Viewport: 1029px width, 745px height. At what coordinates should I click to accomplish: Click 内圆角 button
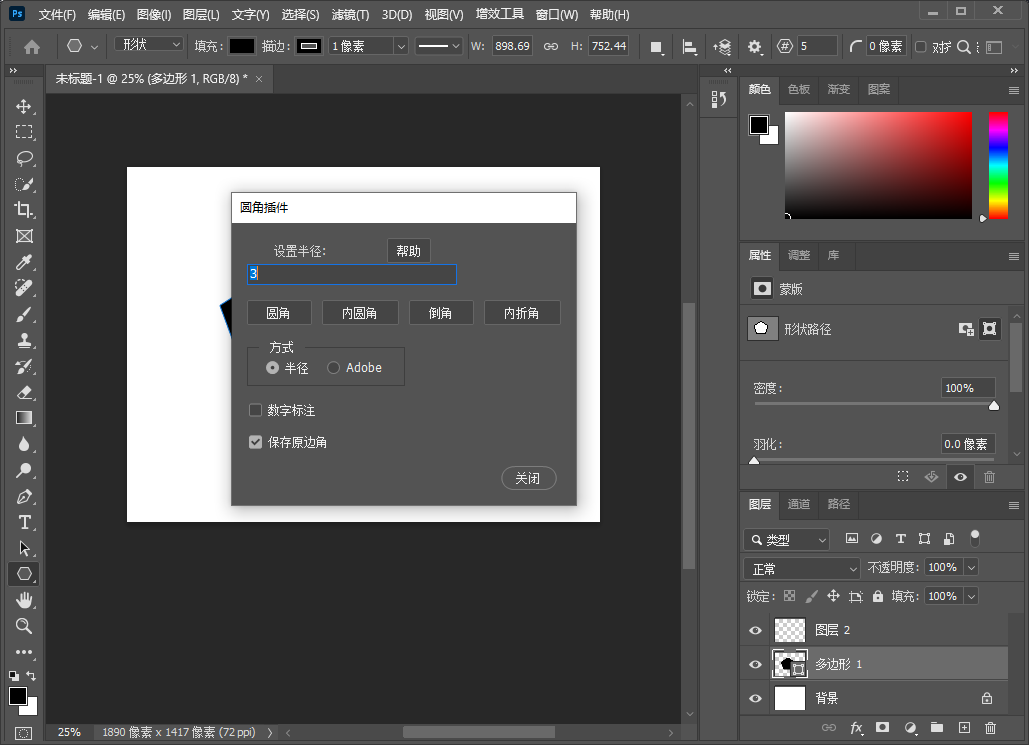coord(360,313)
